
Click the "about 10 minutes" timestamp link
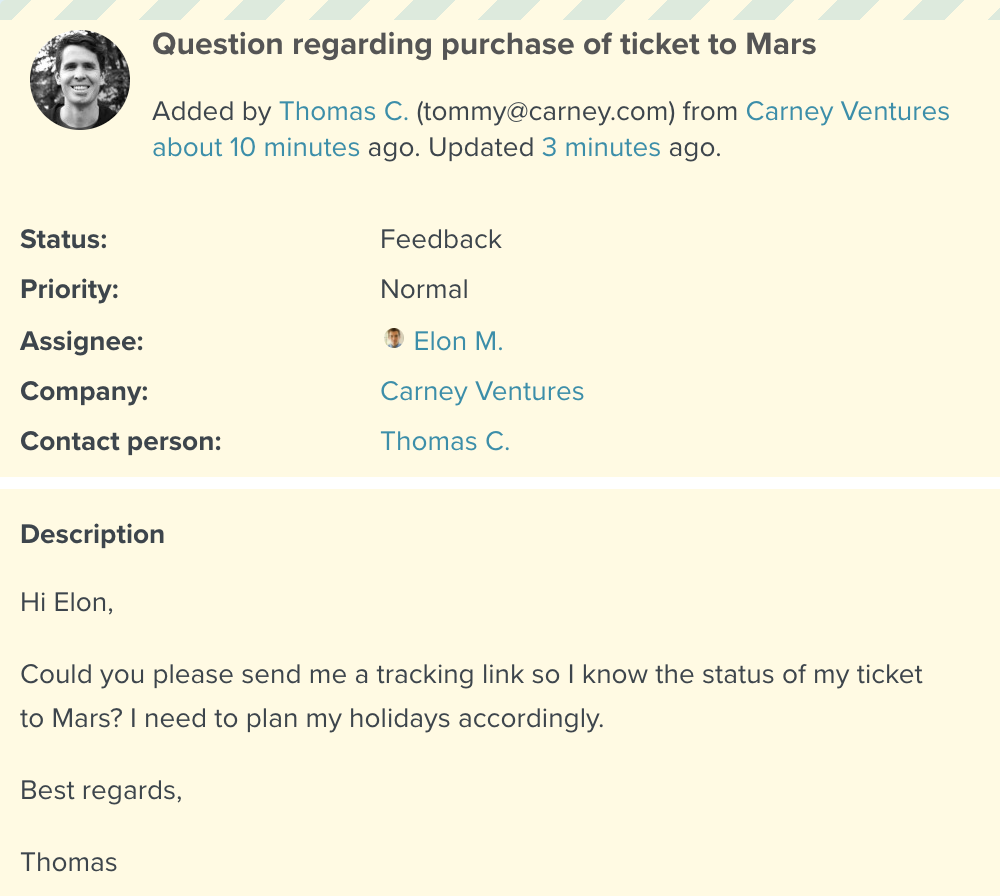(256, 148)
